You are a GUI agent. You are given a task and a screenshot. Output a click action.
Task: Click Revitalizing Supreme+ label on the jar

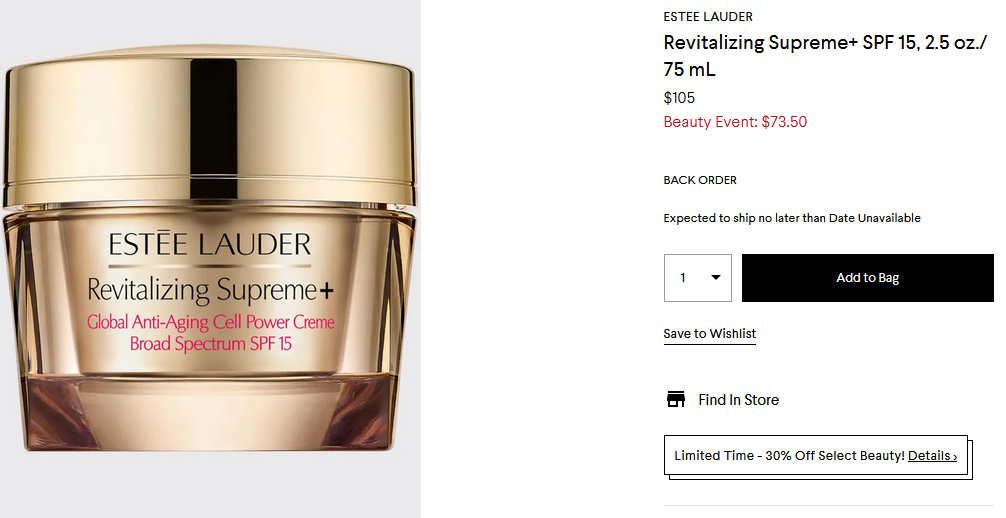point(210,289)
